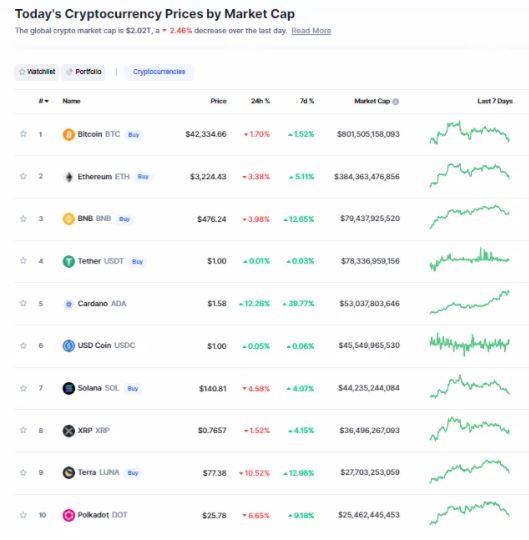Click the Buy button next to Ethereum

tap(143, 177)
